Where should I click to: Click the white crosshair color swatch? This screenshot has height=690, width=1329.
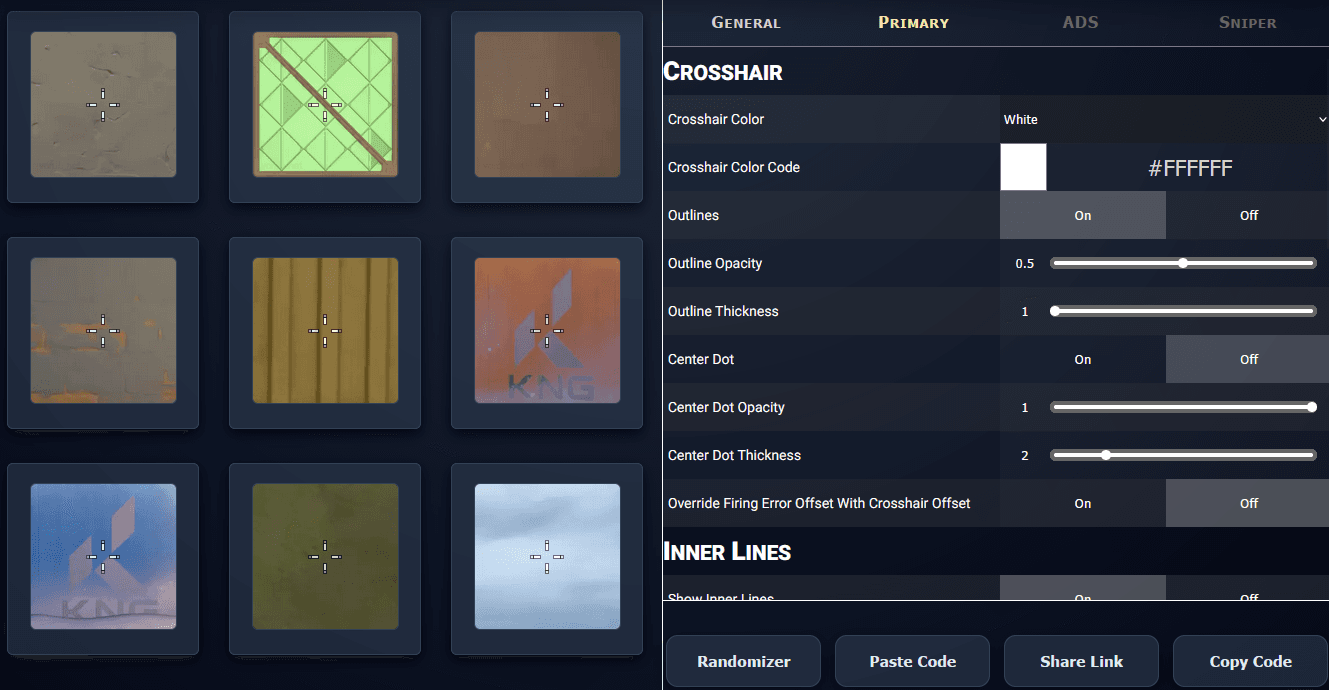[1023, 167]
